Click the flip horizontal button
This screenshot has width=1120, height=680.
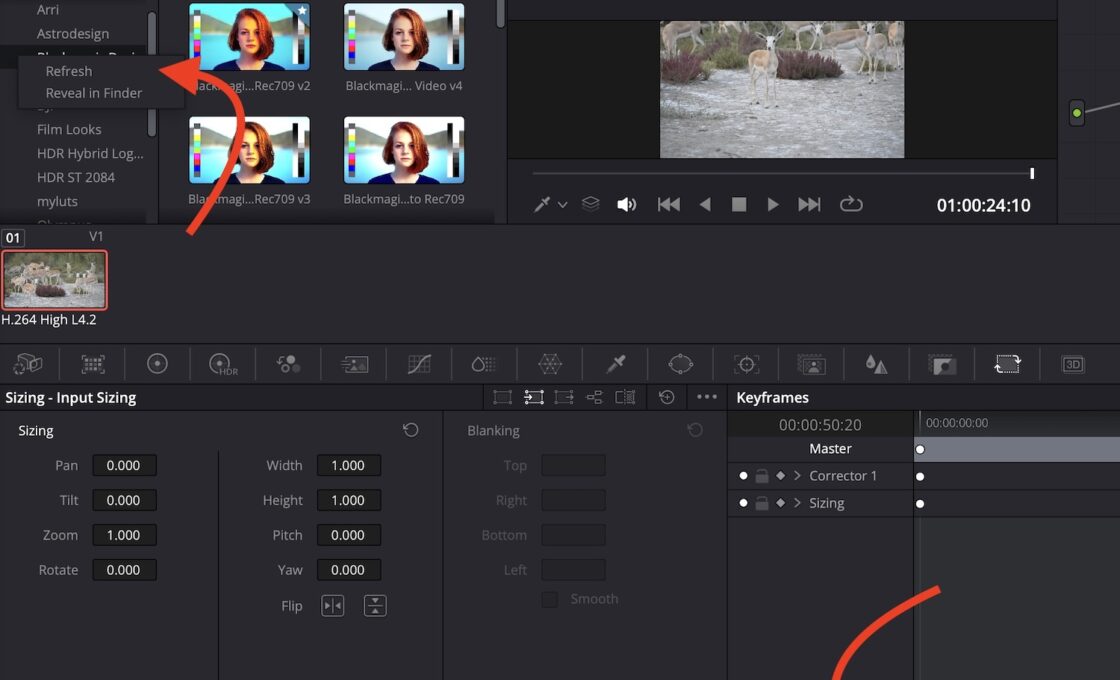[332, 605]
